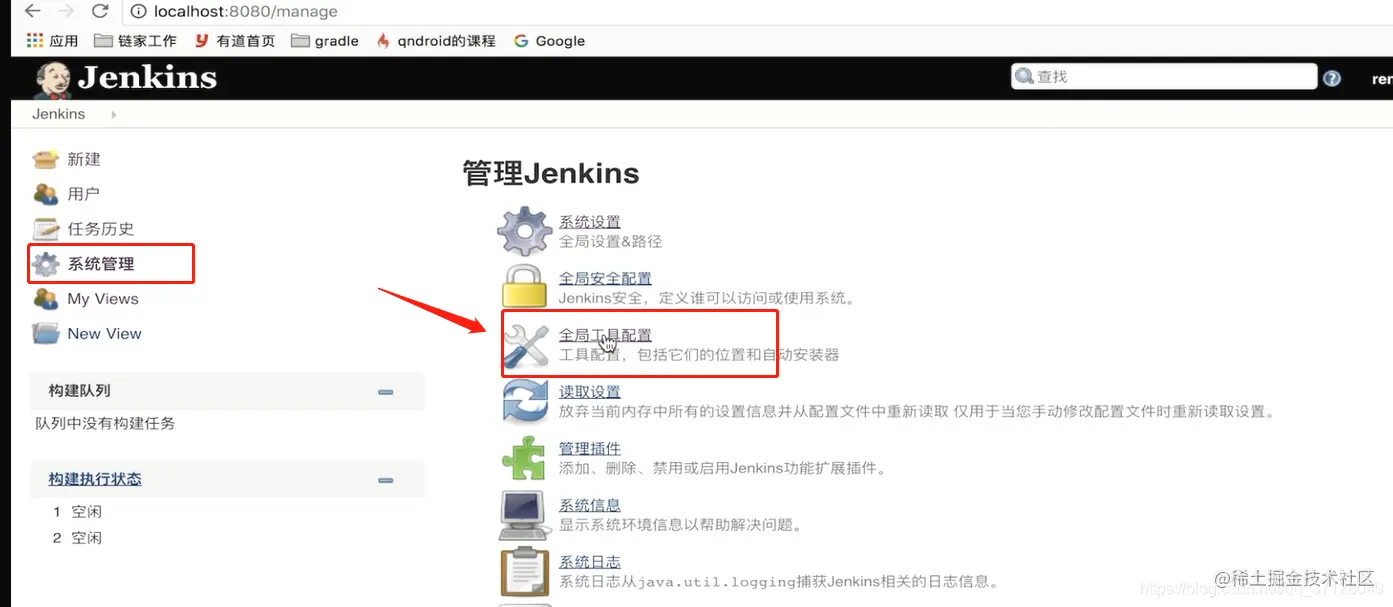Viewport: 1393px width, 607px height.
Task: Click the 显示系统环境信息以帮助解决问题 description
Action: click(680, 524)
